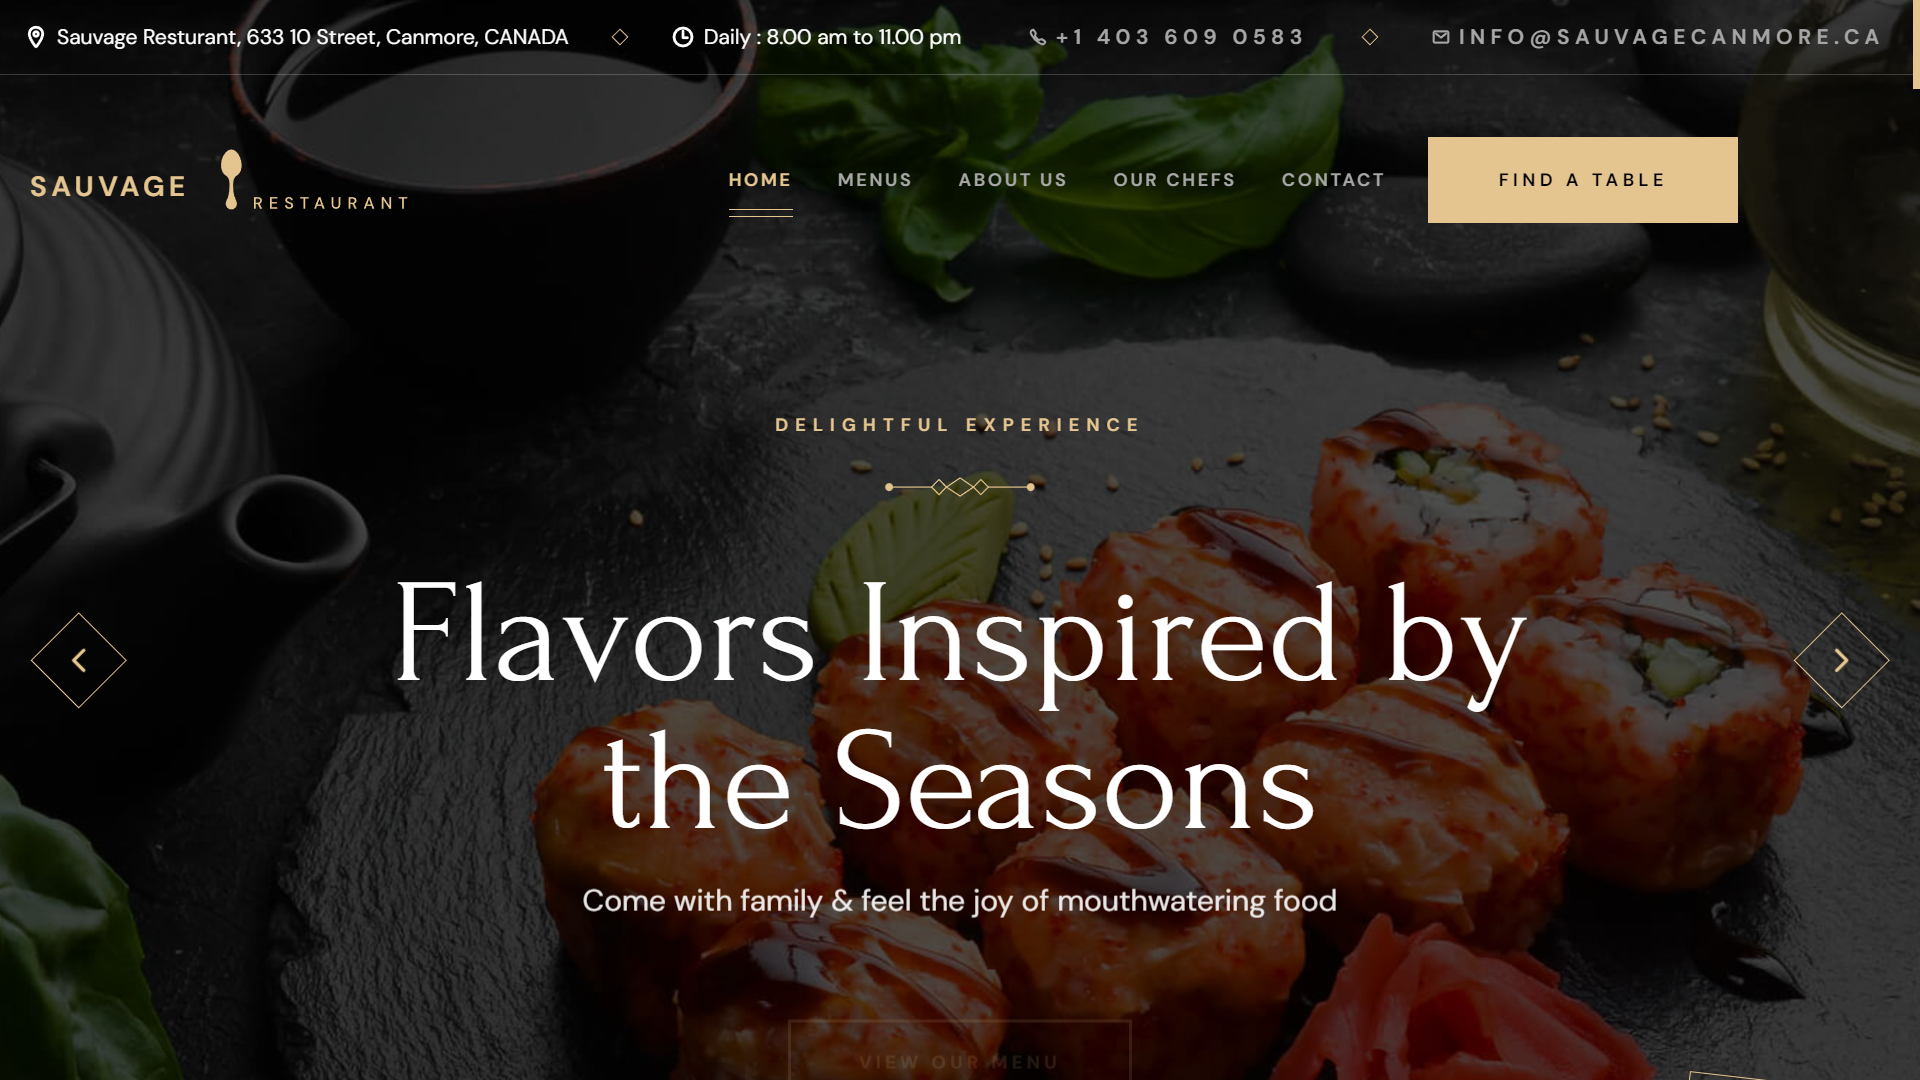Open the Home menu item
This screenshot has height=1080, width=1920.
coord(760,180)
